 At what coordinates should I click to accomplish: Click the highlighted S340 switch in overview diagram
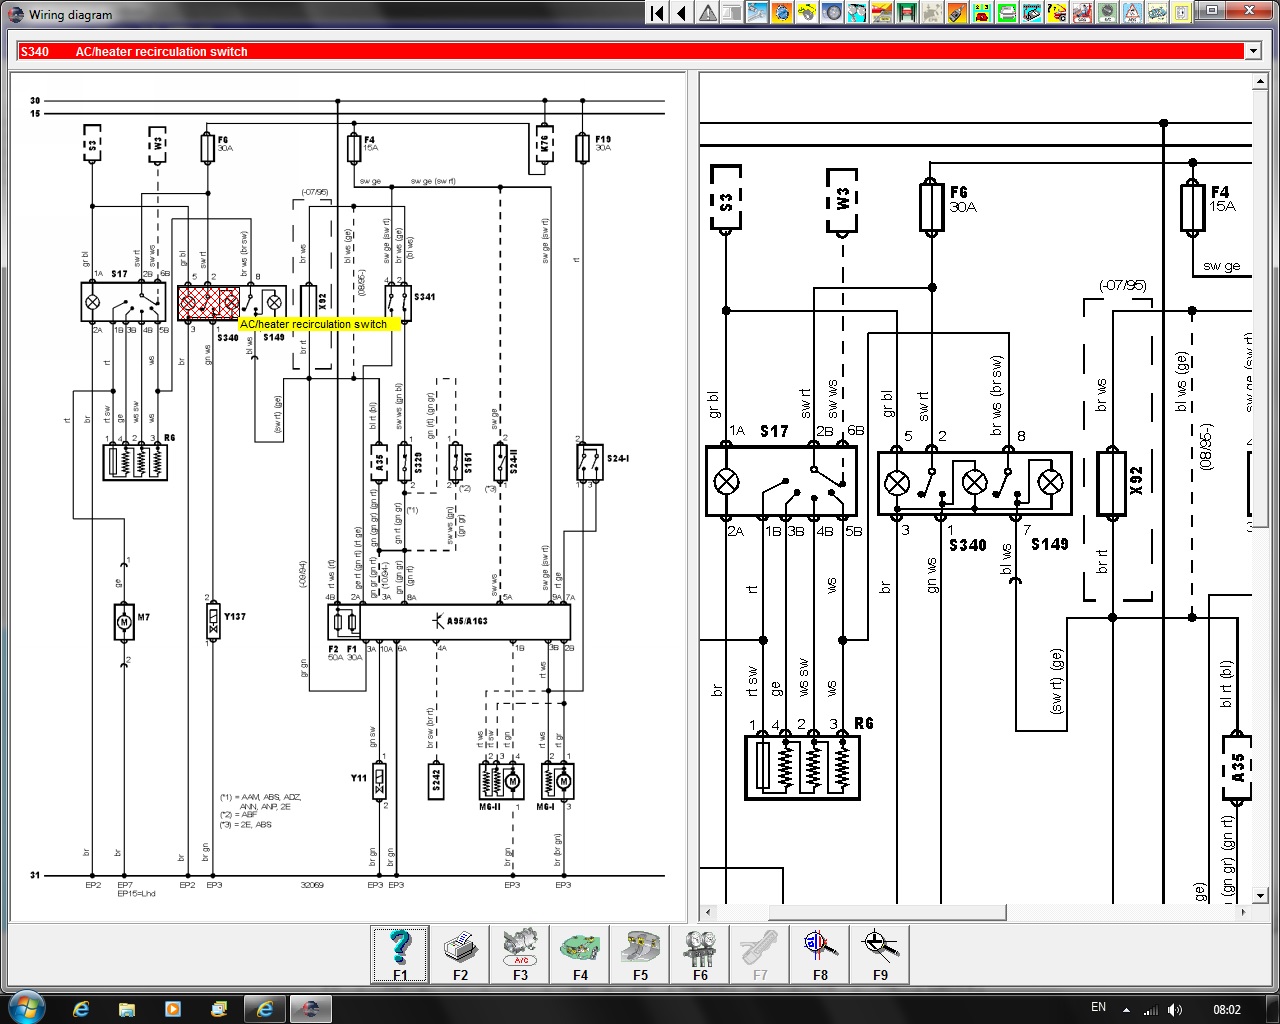click(208, 301)
